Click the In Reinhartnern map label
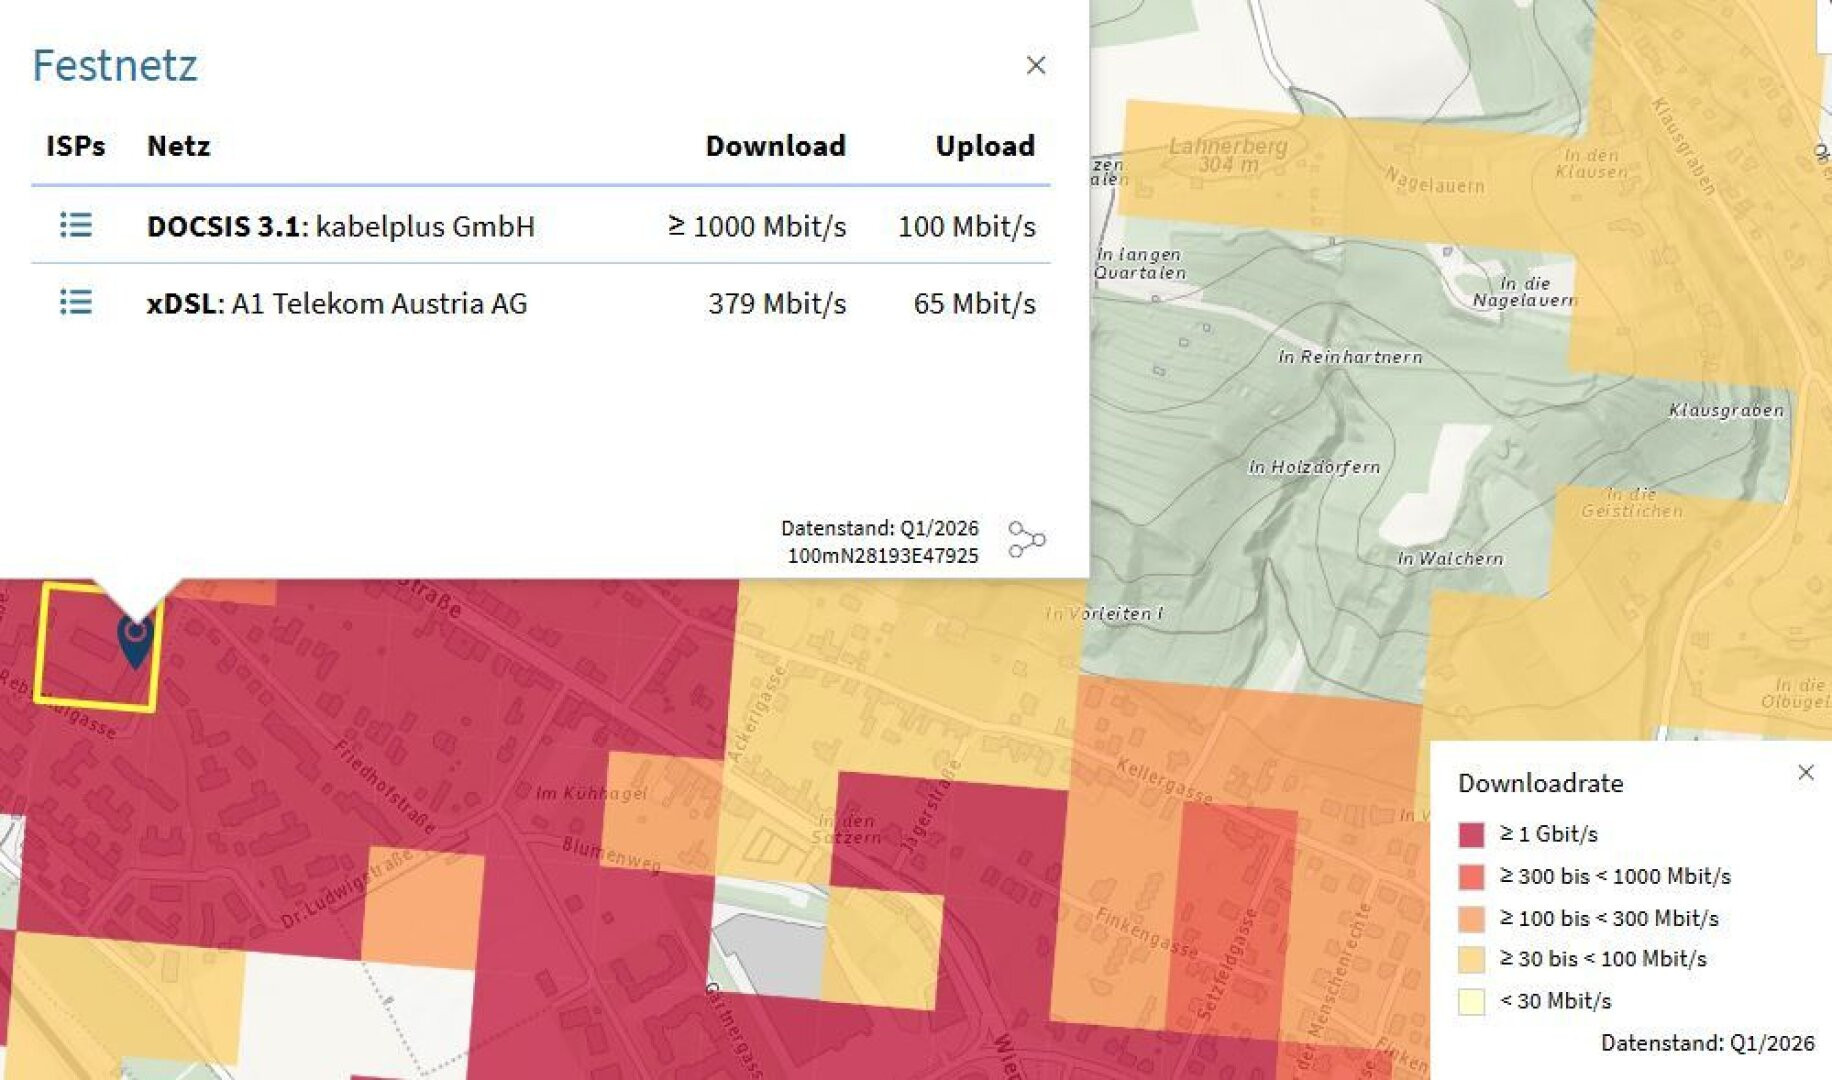 click(x=1350, y=357)
